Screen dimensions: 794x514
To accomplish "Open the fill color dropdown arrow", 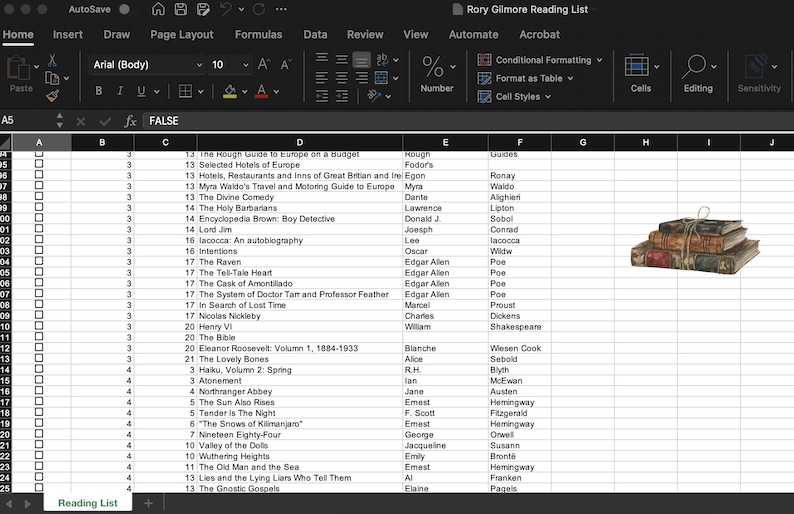I will (245, 92).
